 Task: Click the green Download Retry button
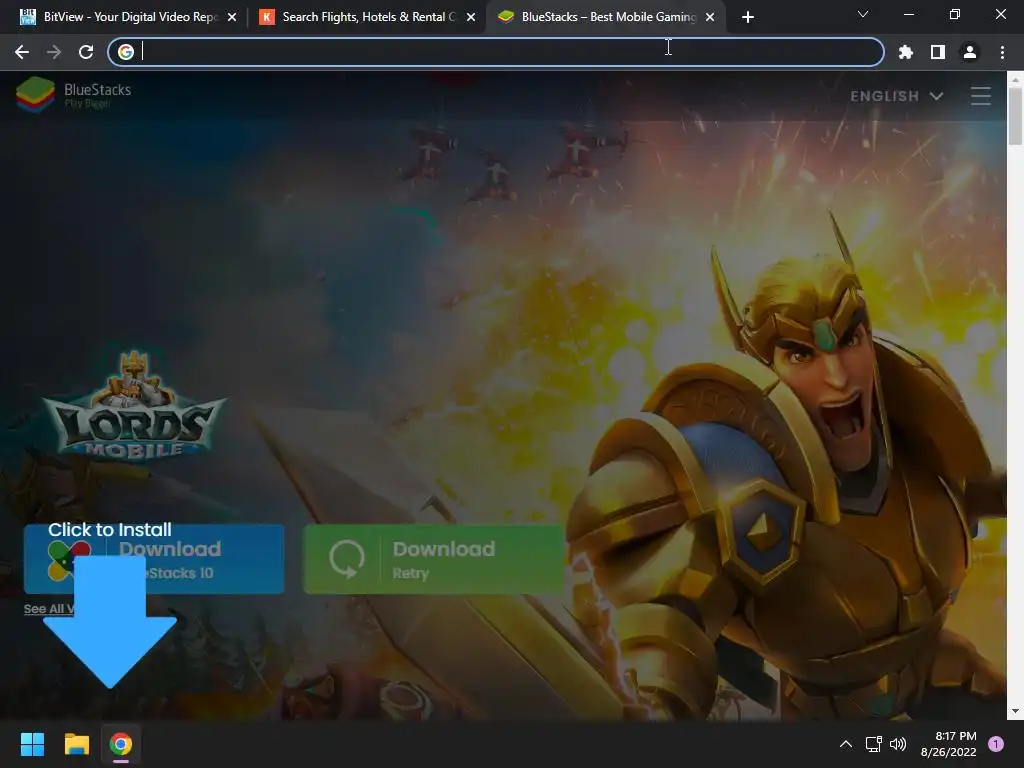tap(434, 559)
